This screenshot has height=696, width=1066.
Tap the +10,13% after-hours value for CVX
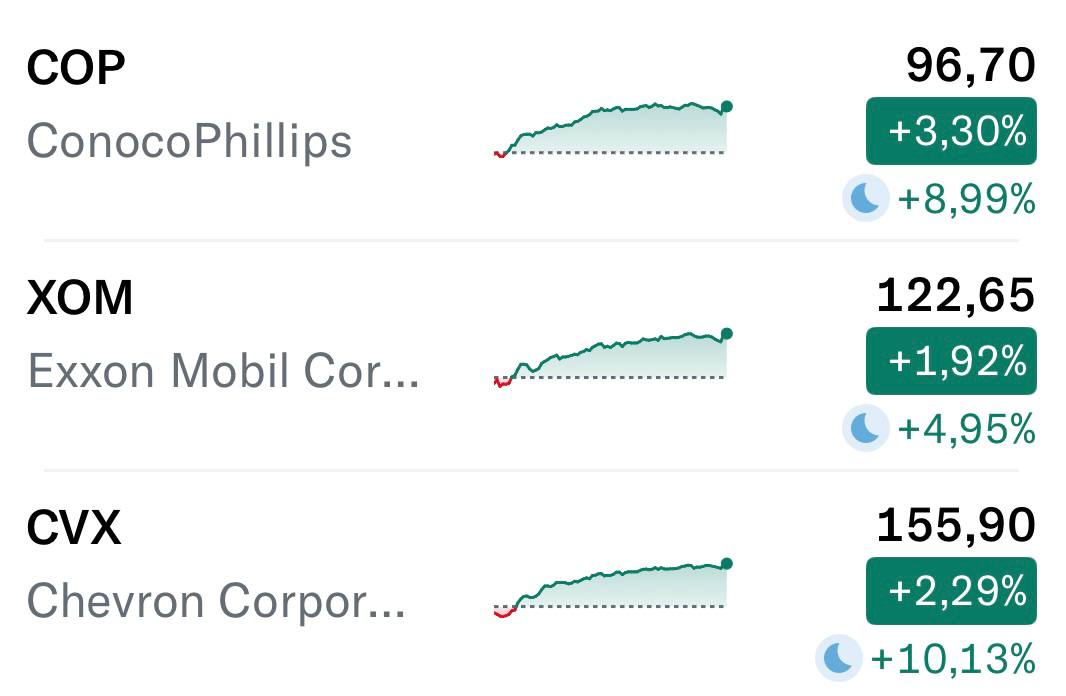[x=953, y=659]
